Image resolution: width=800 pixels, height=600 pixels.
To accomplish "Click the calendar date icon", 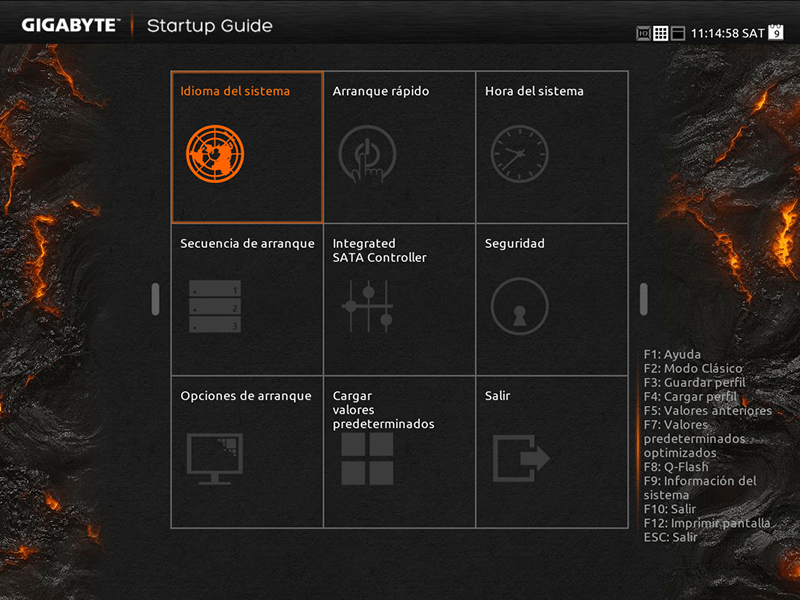I will click(x=776, y=32).
